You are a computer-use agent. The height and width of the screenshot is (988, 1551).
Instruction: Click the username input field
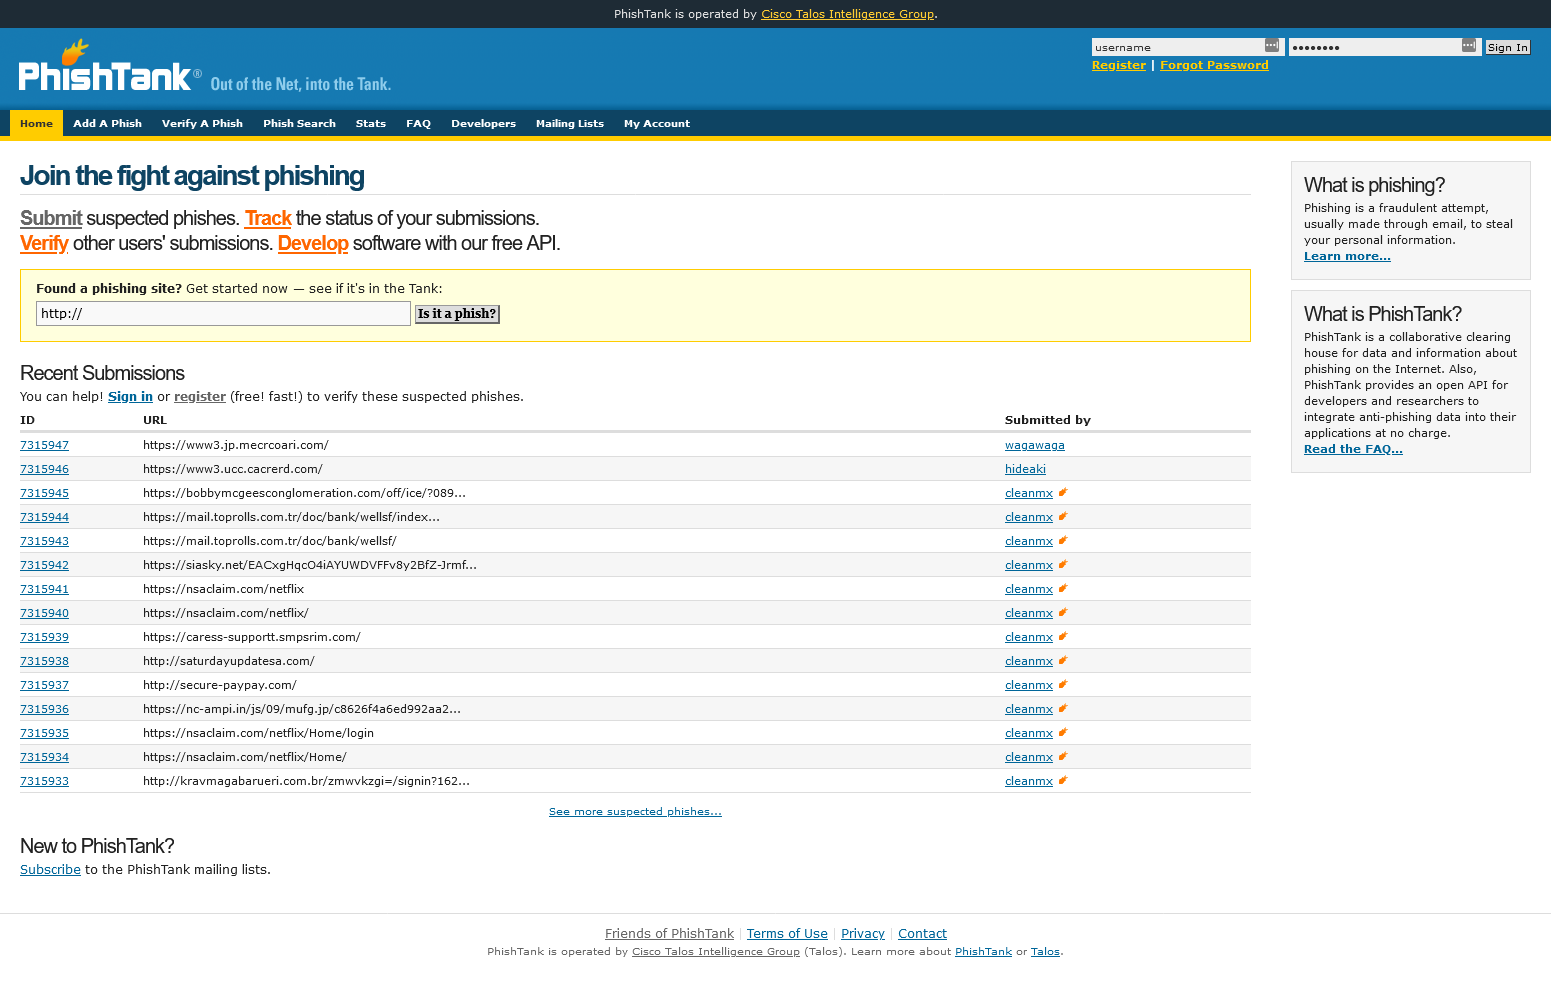click(x=1177, y=47)
